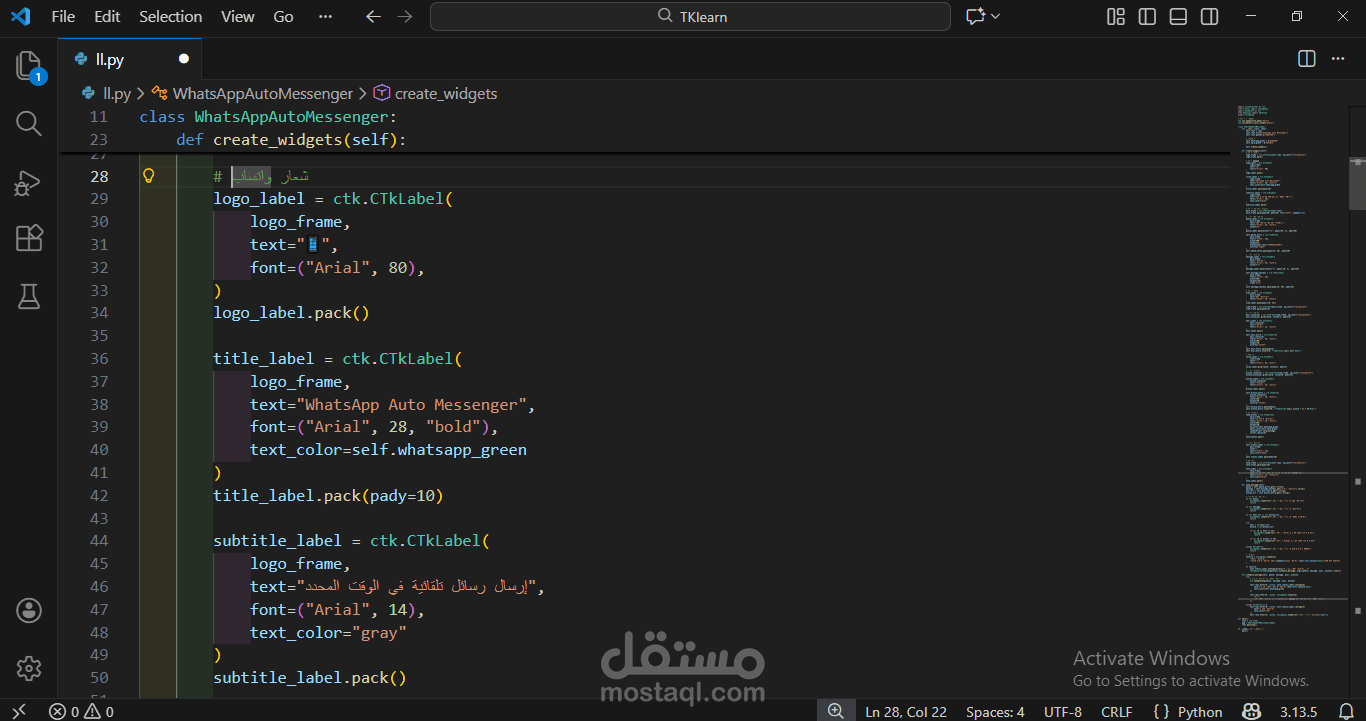The height and width of the screenshot is (721, 1366).
Task: Click the lightbulb code action on line 28
Action: point(149,176)
